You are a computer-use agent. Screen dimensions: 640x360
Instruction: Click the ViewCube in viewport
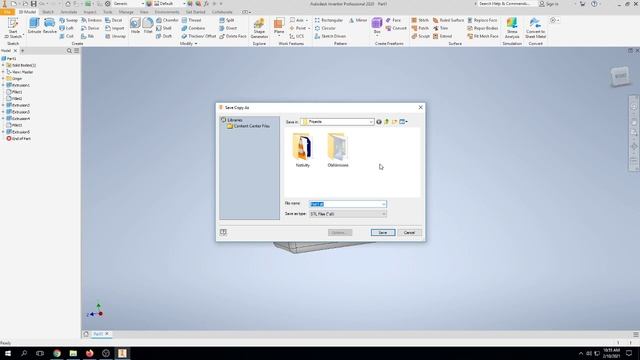click(620, 76)
